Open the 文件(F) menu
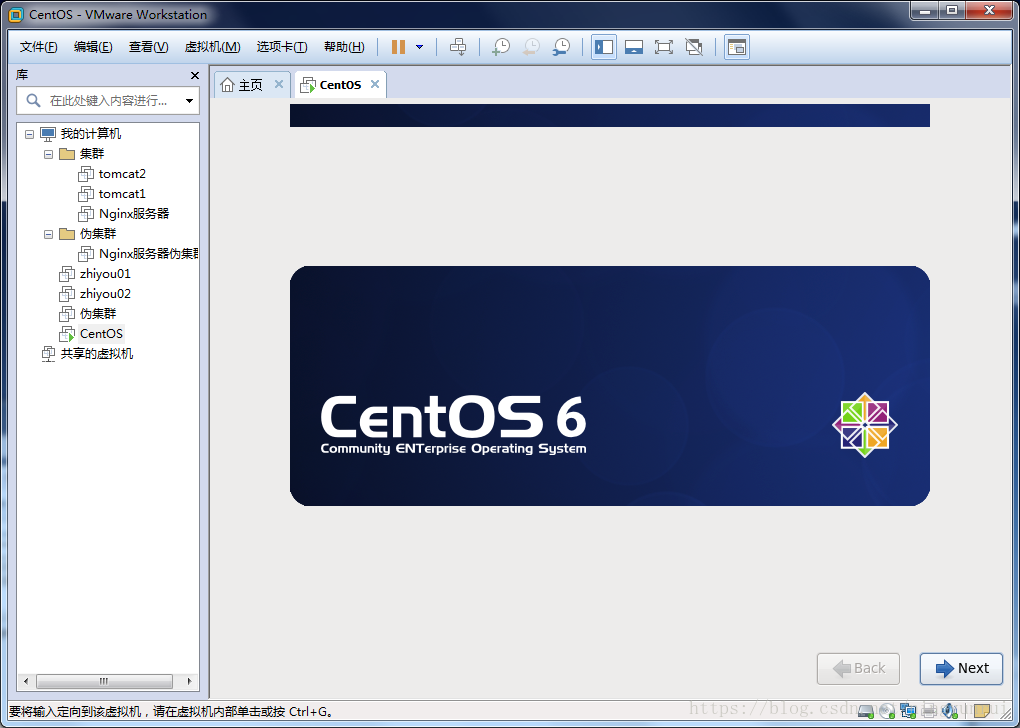 (38, 47)
